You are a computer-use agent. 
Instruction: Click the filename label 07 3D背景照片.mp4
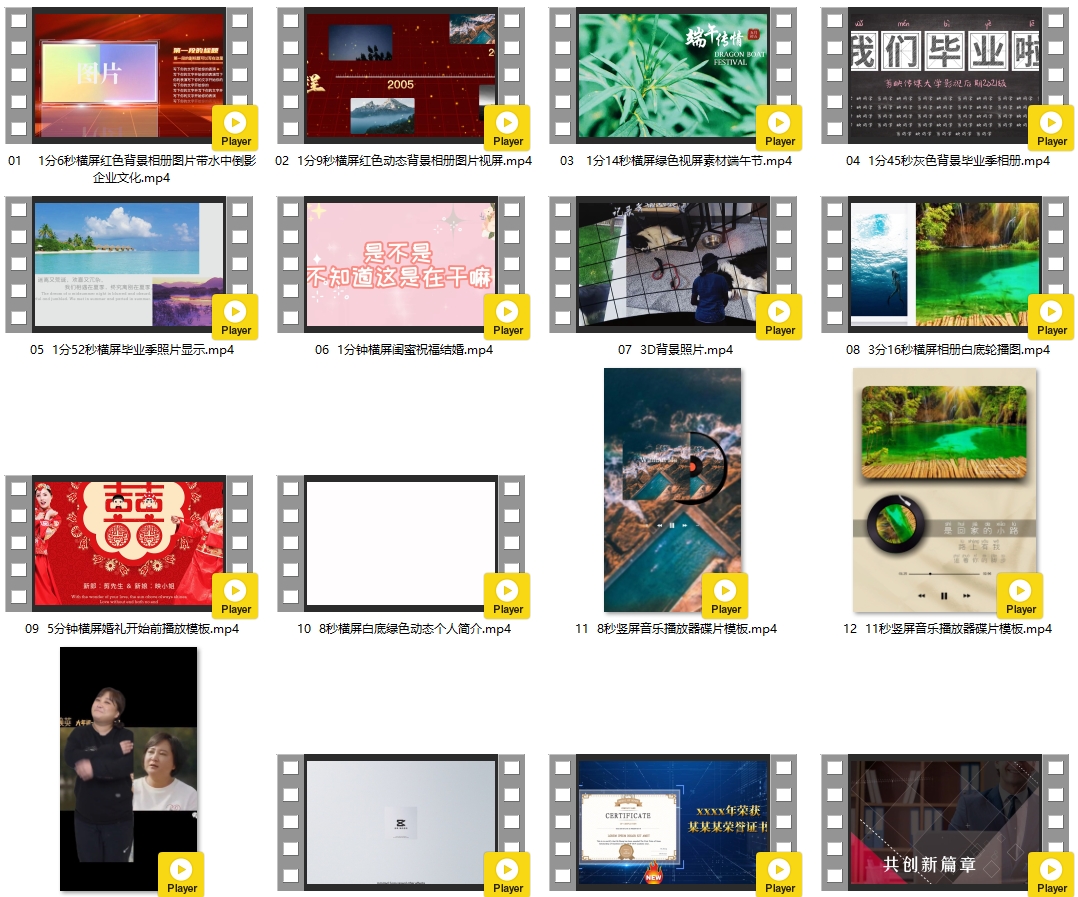675,350
